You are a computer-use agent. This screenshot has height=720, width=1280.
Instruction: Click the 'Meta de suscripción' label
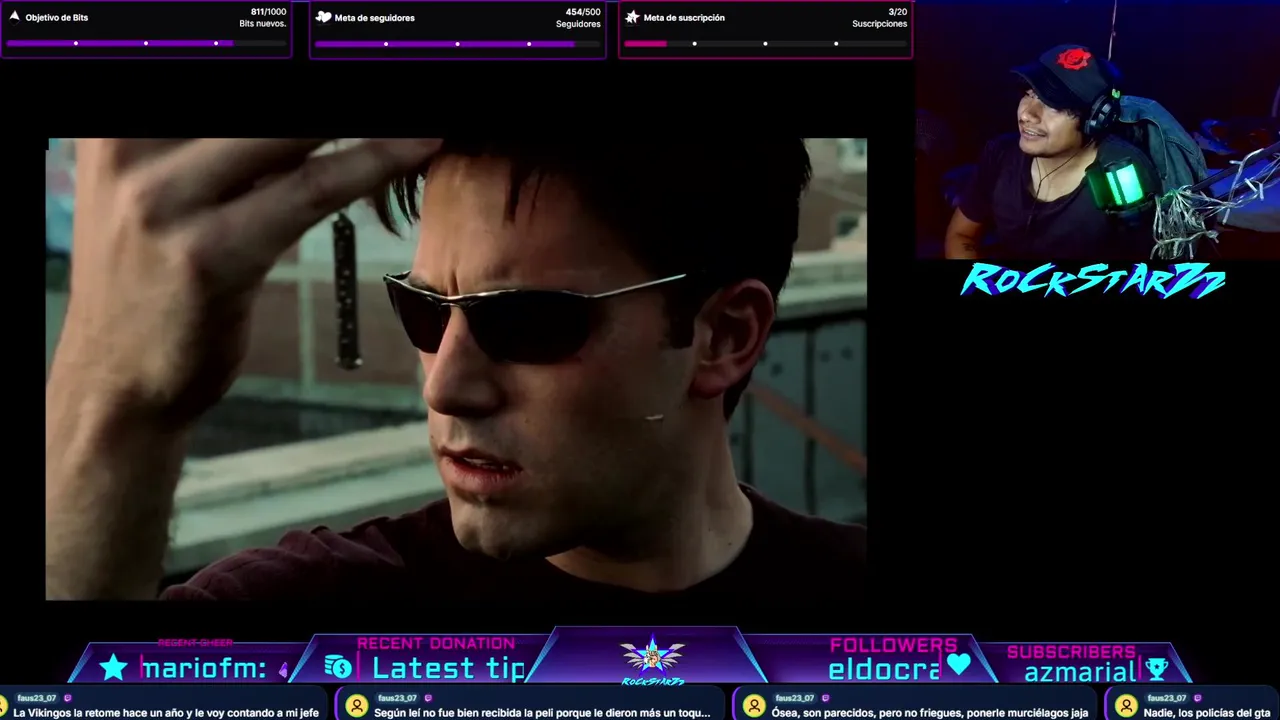point(684,18)
